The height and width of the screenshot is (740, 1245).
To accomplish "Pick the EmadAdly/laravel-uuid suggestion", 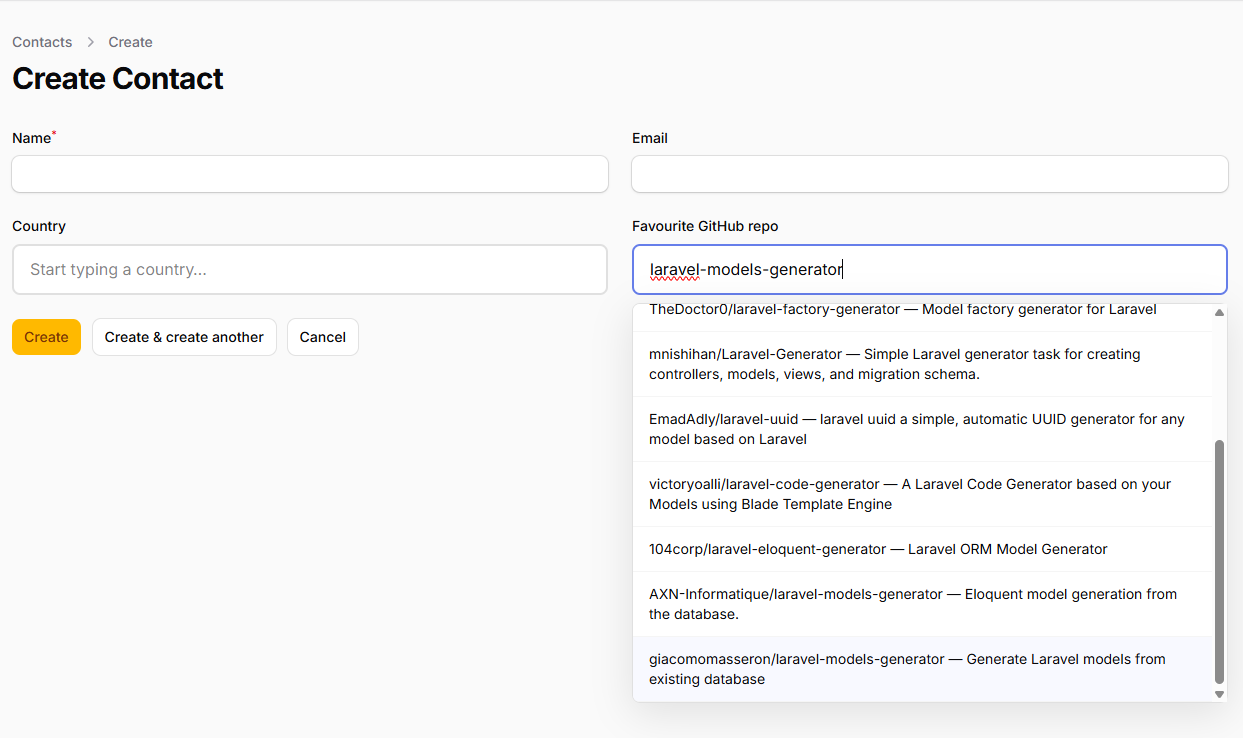I will coord(922,429).
